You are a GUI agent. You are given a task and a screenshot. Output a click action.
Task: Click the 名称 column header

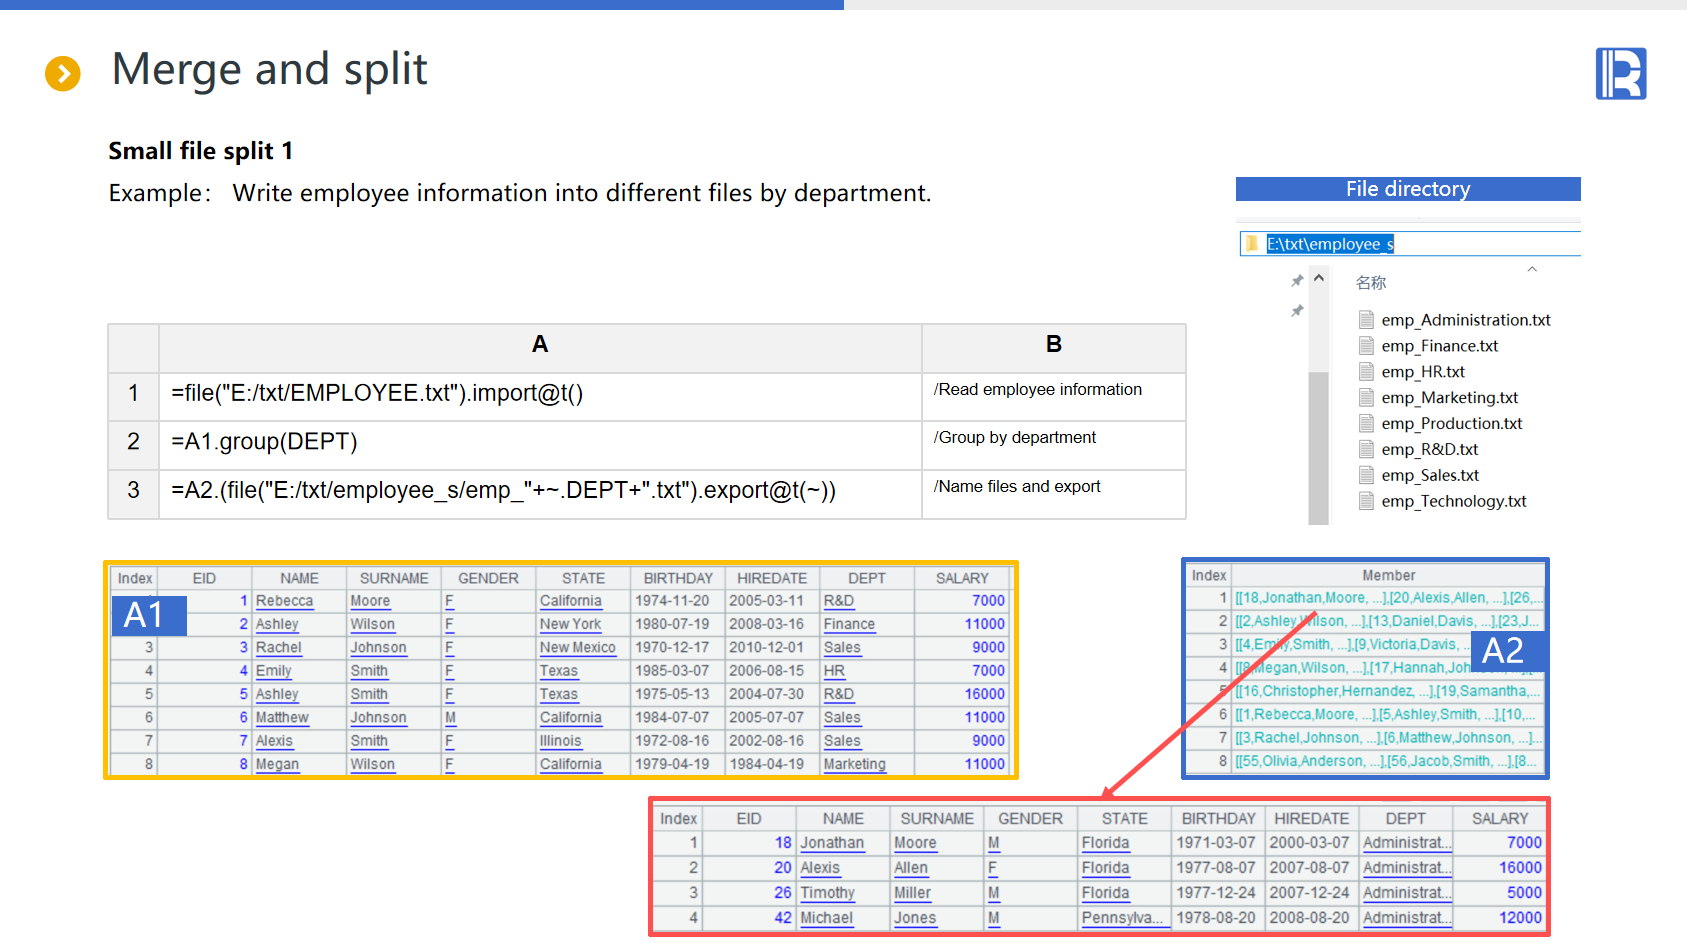click(1371, 283)
